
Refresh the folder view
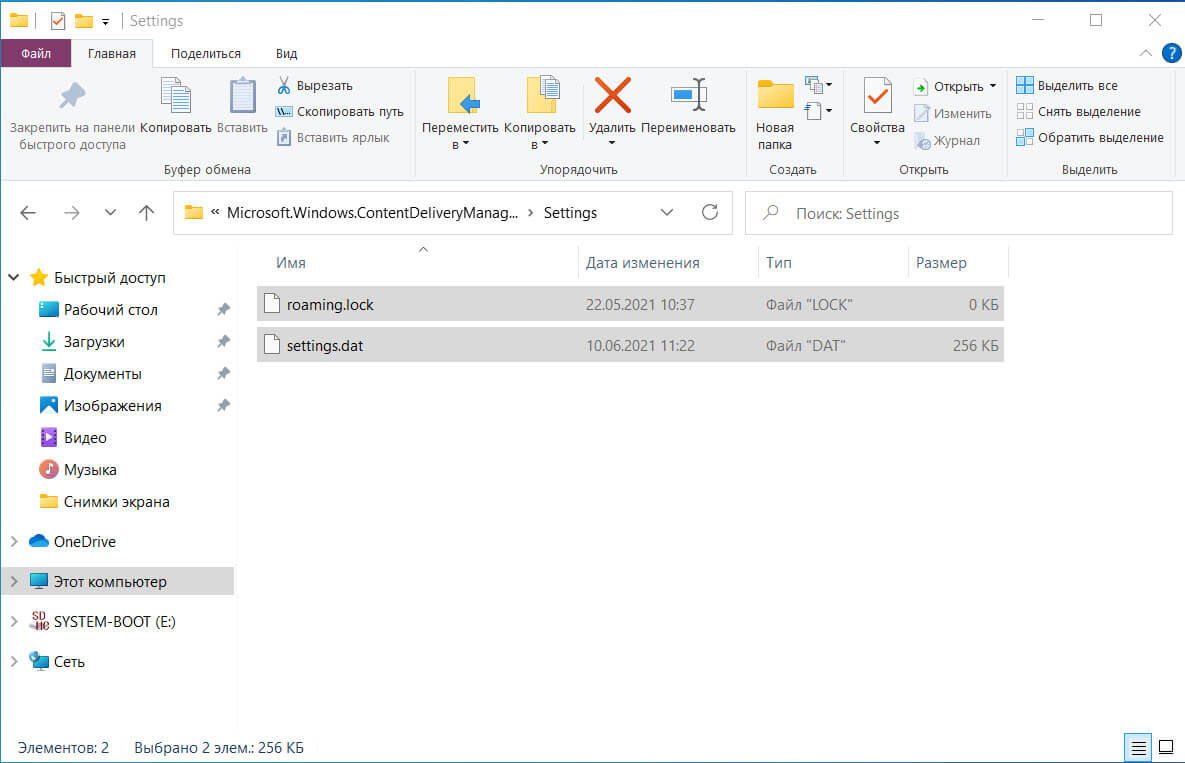(710, 212)
